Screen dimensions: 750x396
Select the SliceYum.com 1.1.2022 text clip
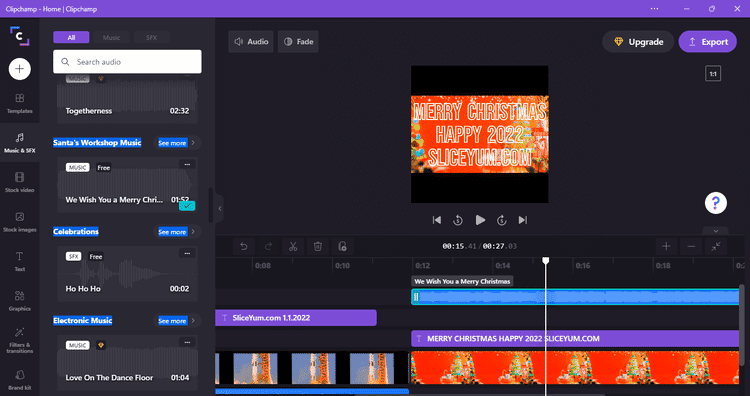point(296,318)
